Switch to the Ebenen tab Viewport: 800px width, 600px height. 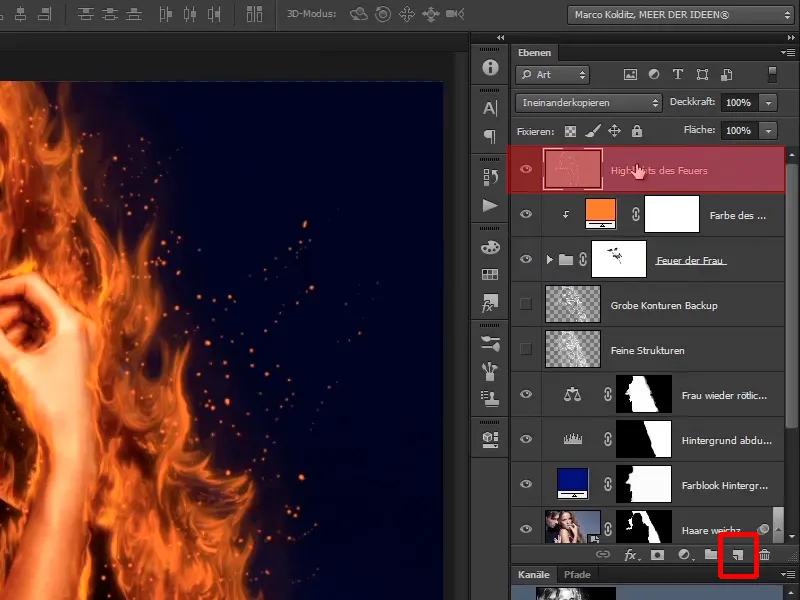pyautogui.click(x=535, y=53)
